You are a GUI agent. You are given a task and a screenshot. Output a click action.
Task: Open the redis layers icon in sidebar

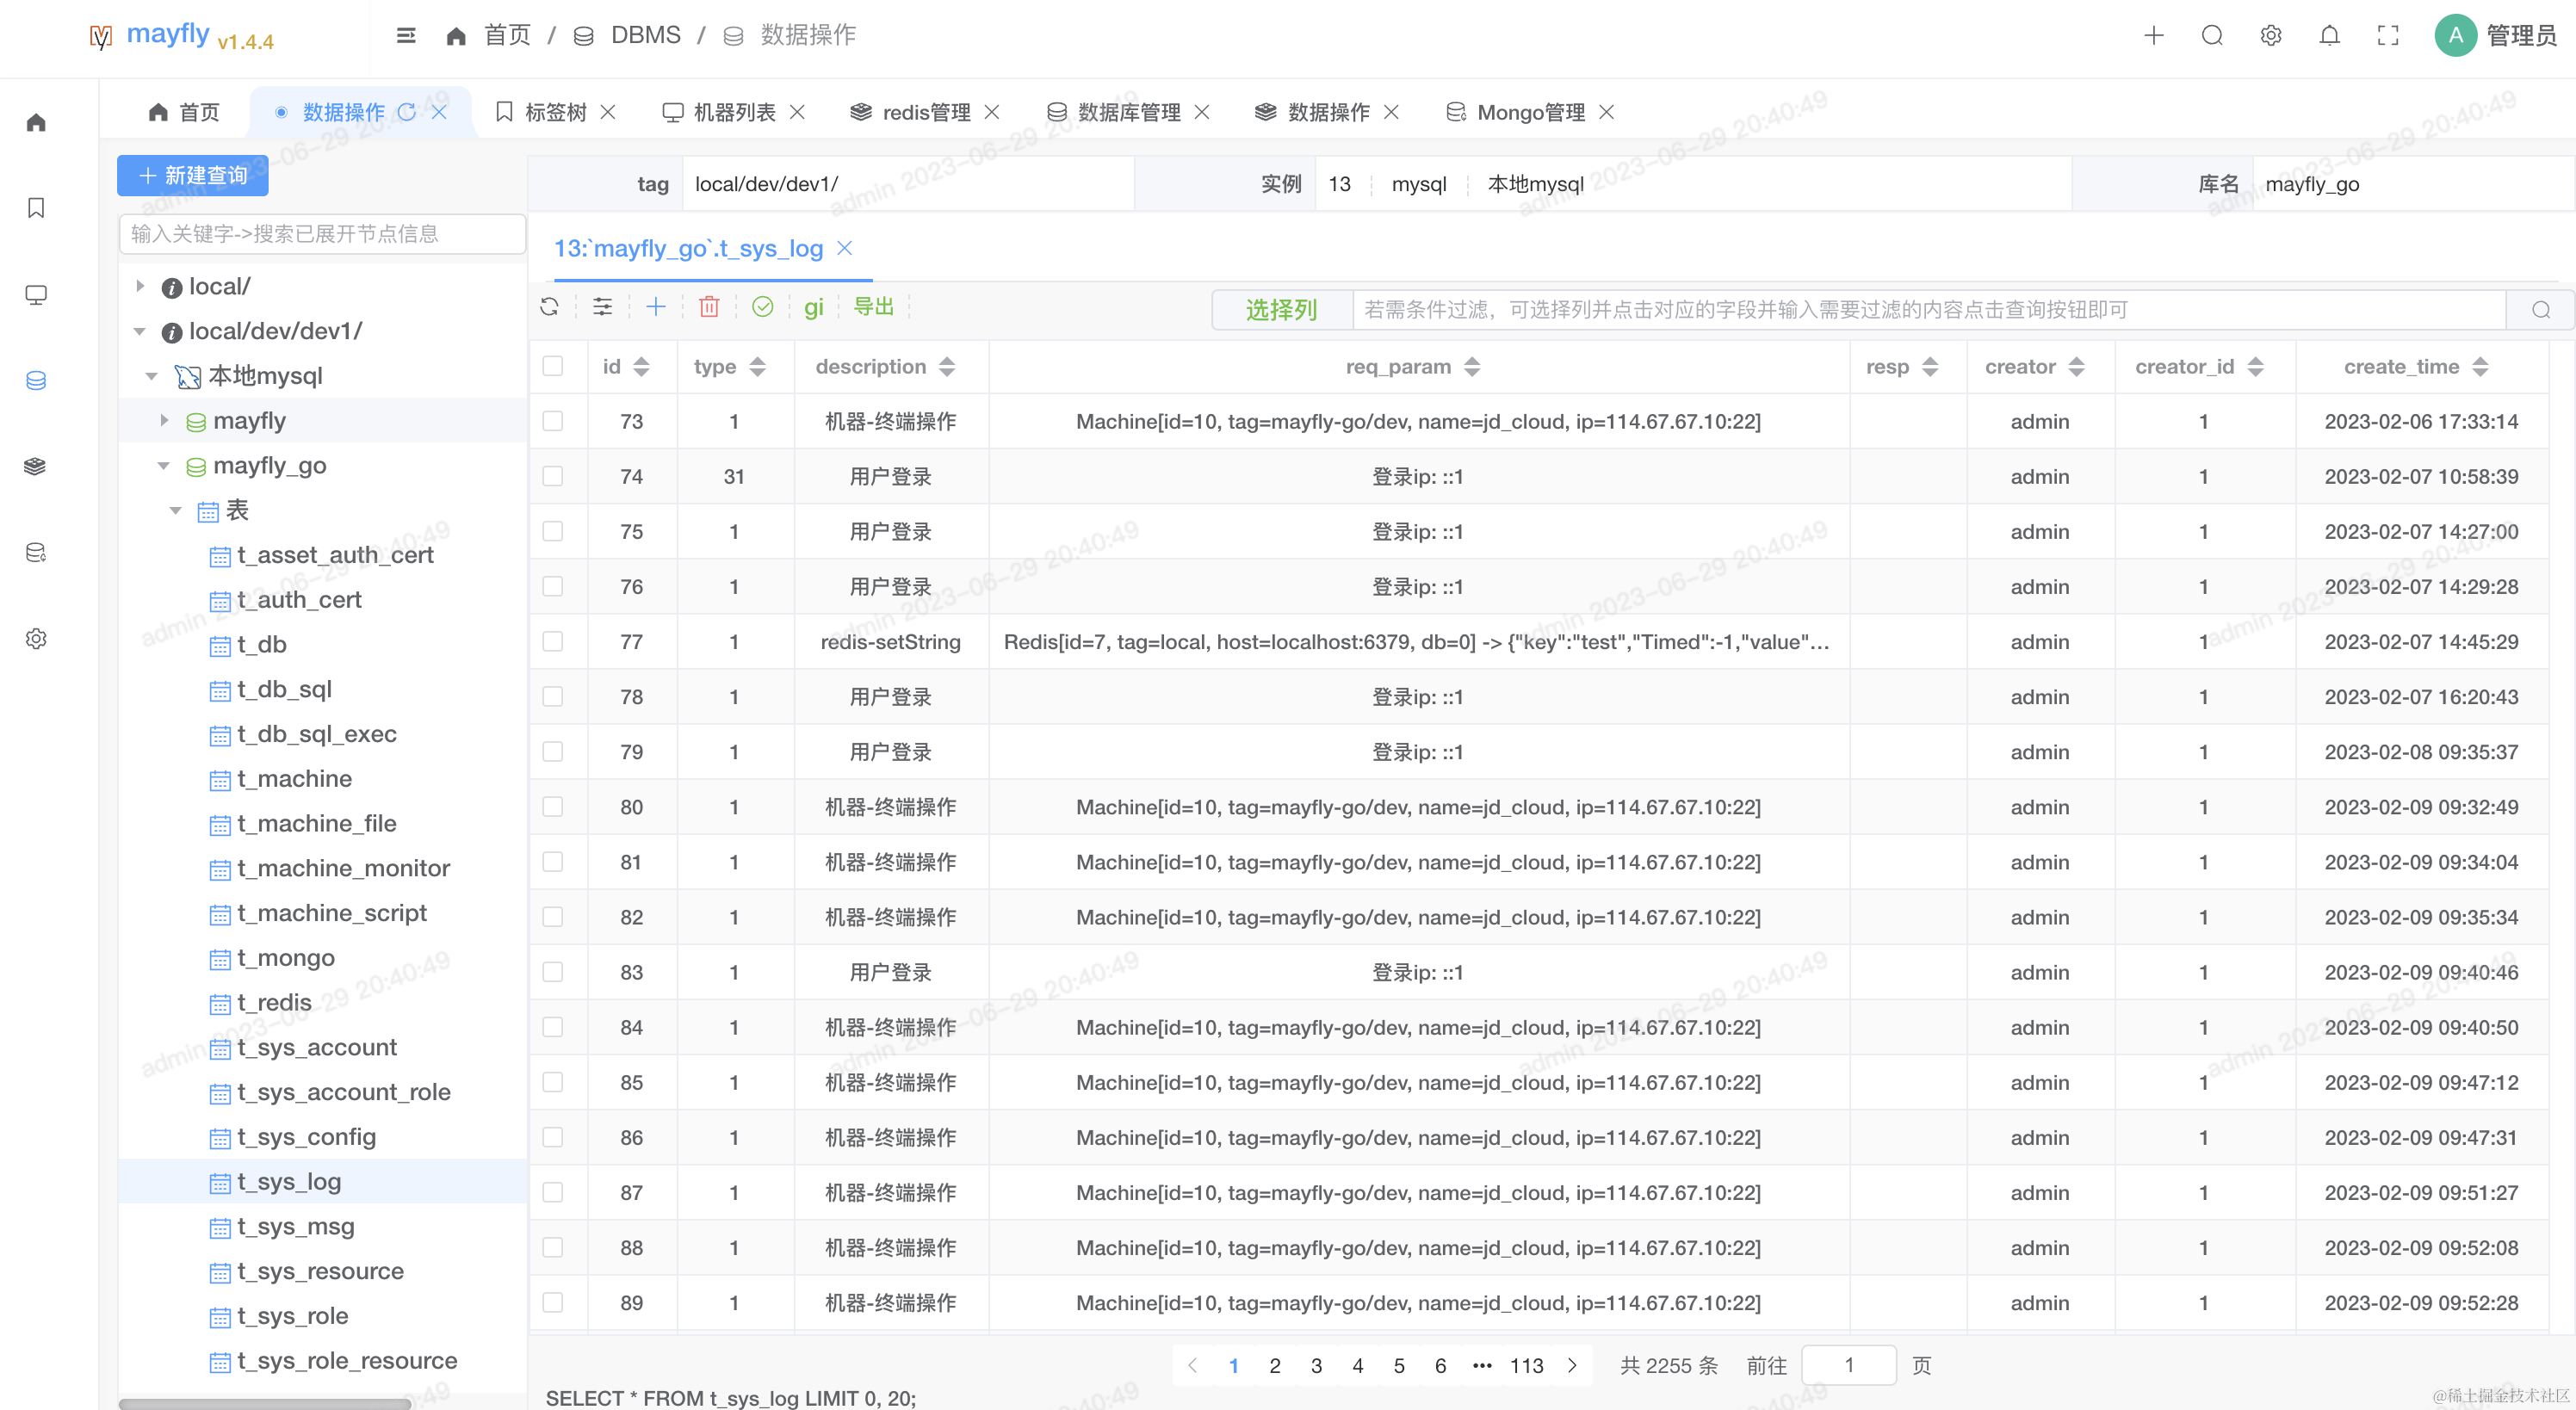coord(36,466)
